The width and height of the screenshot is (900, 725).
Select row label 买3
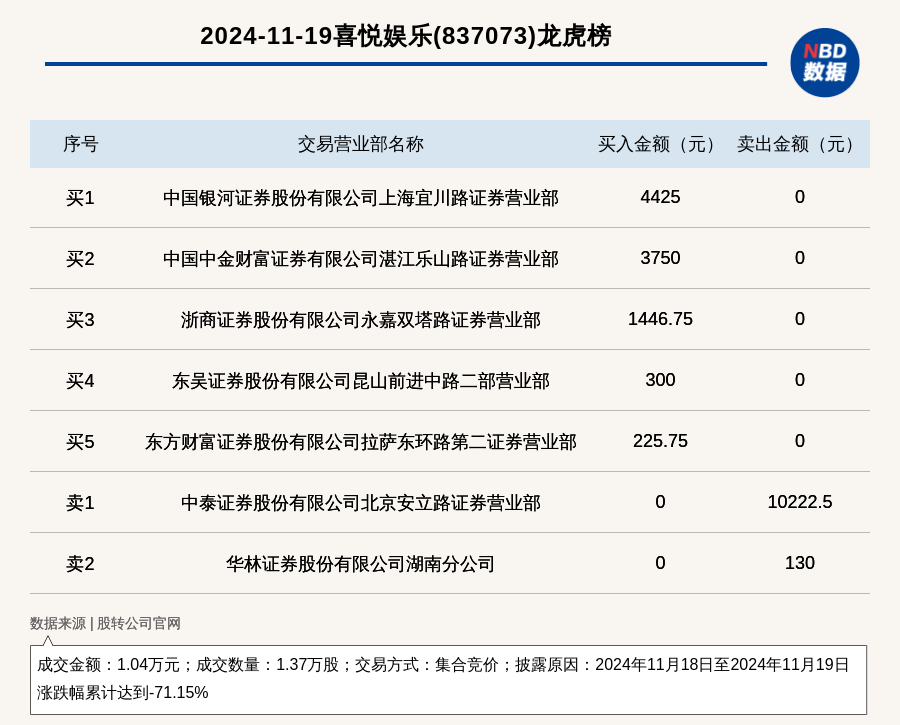[x=80, y=320]
